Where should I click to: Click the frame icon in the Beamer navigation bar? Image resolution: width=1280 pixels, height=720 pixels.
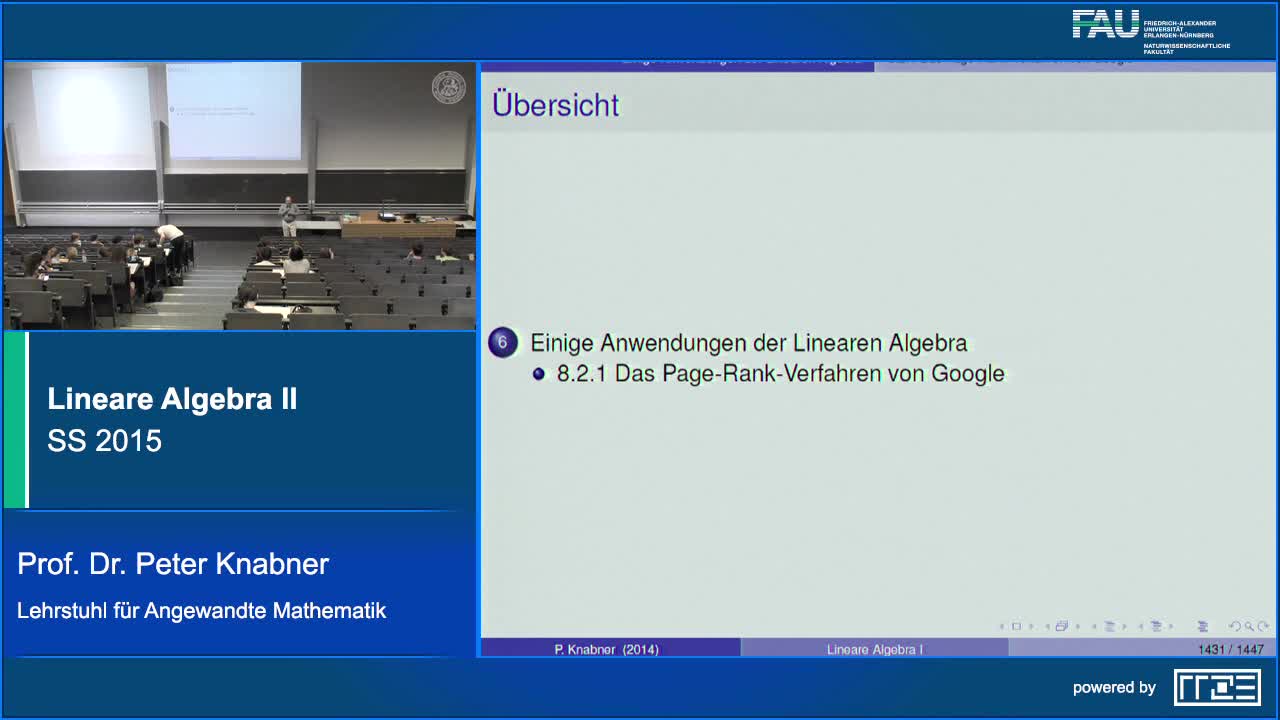[x=1061, y=627]
